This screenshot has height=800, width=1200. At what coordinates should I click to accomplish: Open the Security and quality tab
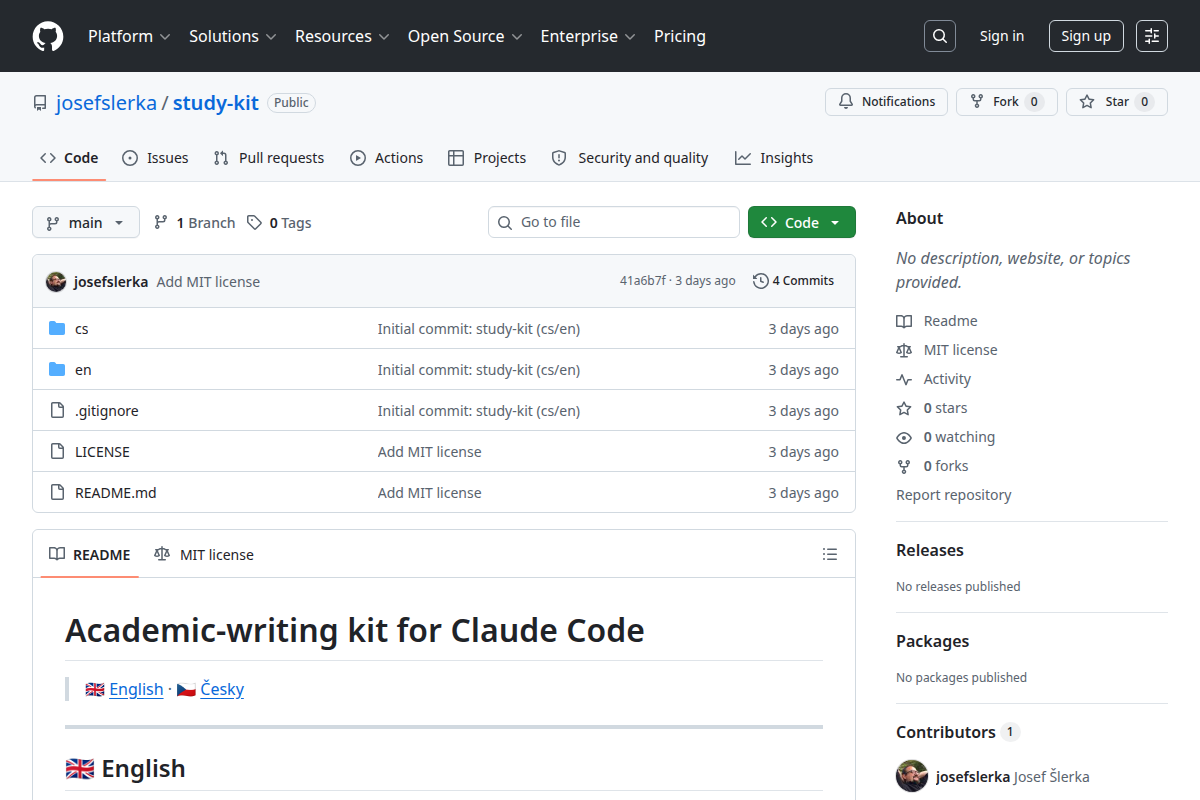(630, 158)
